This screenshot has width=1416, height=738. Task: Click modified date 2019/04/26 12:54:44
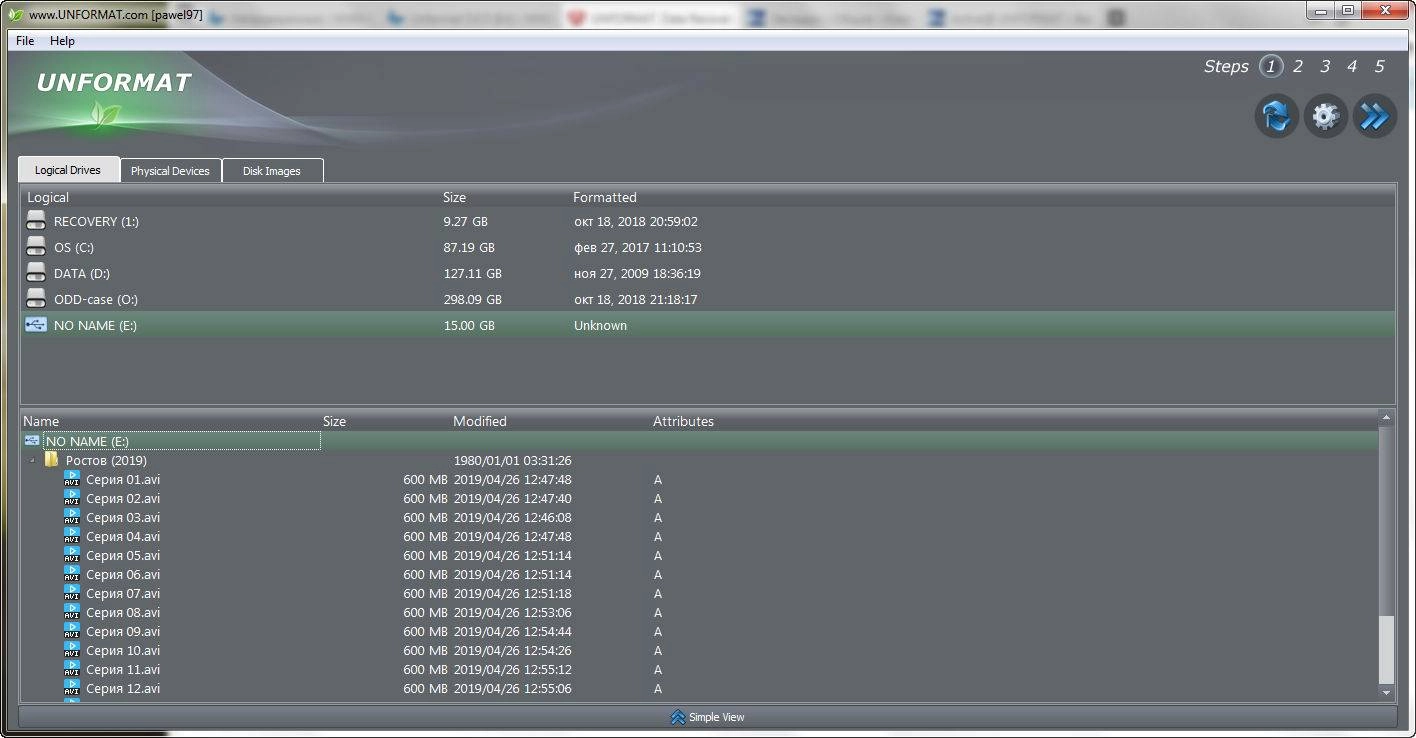(x=513, y=631)
